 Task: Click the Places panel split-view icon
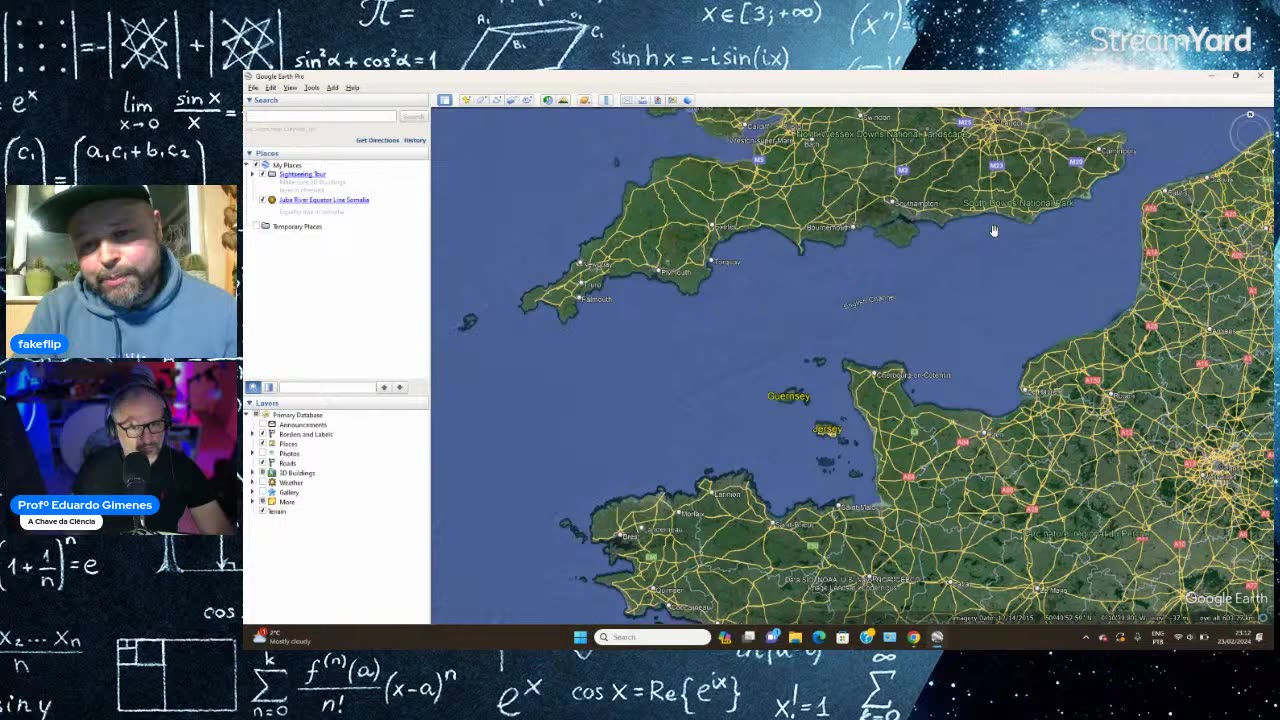268,387
